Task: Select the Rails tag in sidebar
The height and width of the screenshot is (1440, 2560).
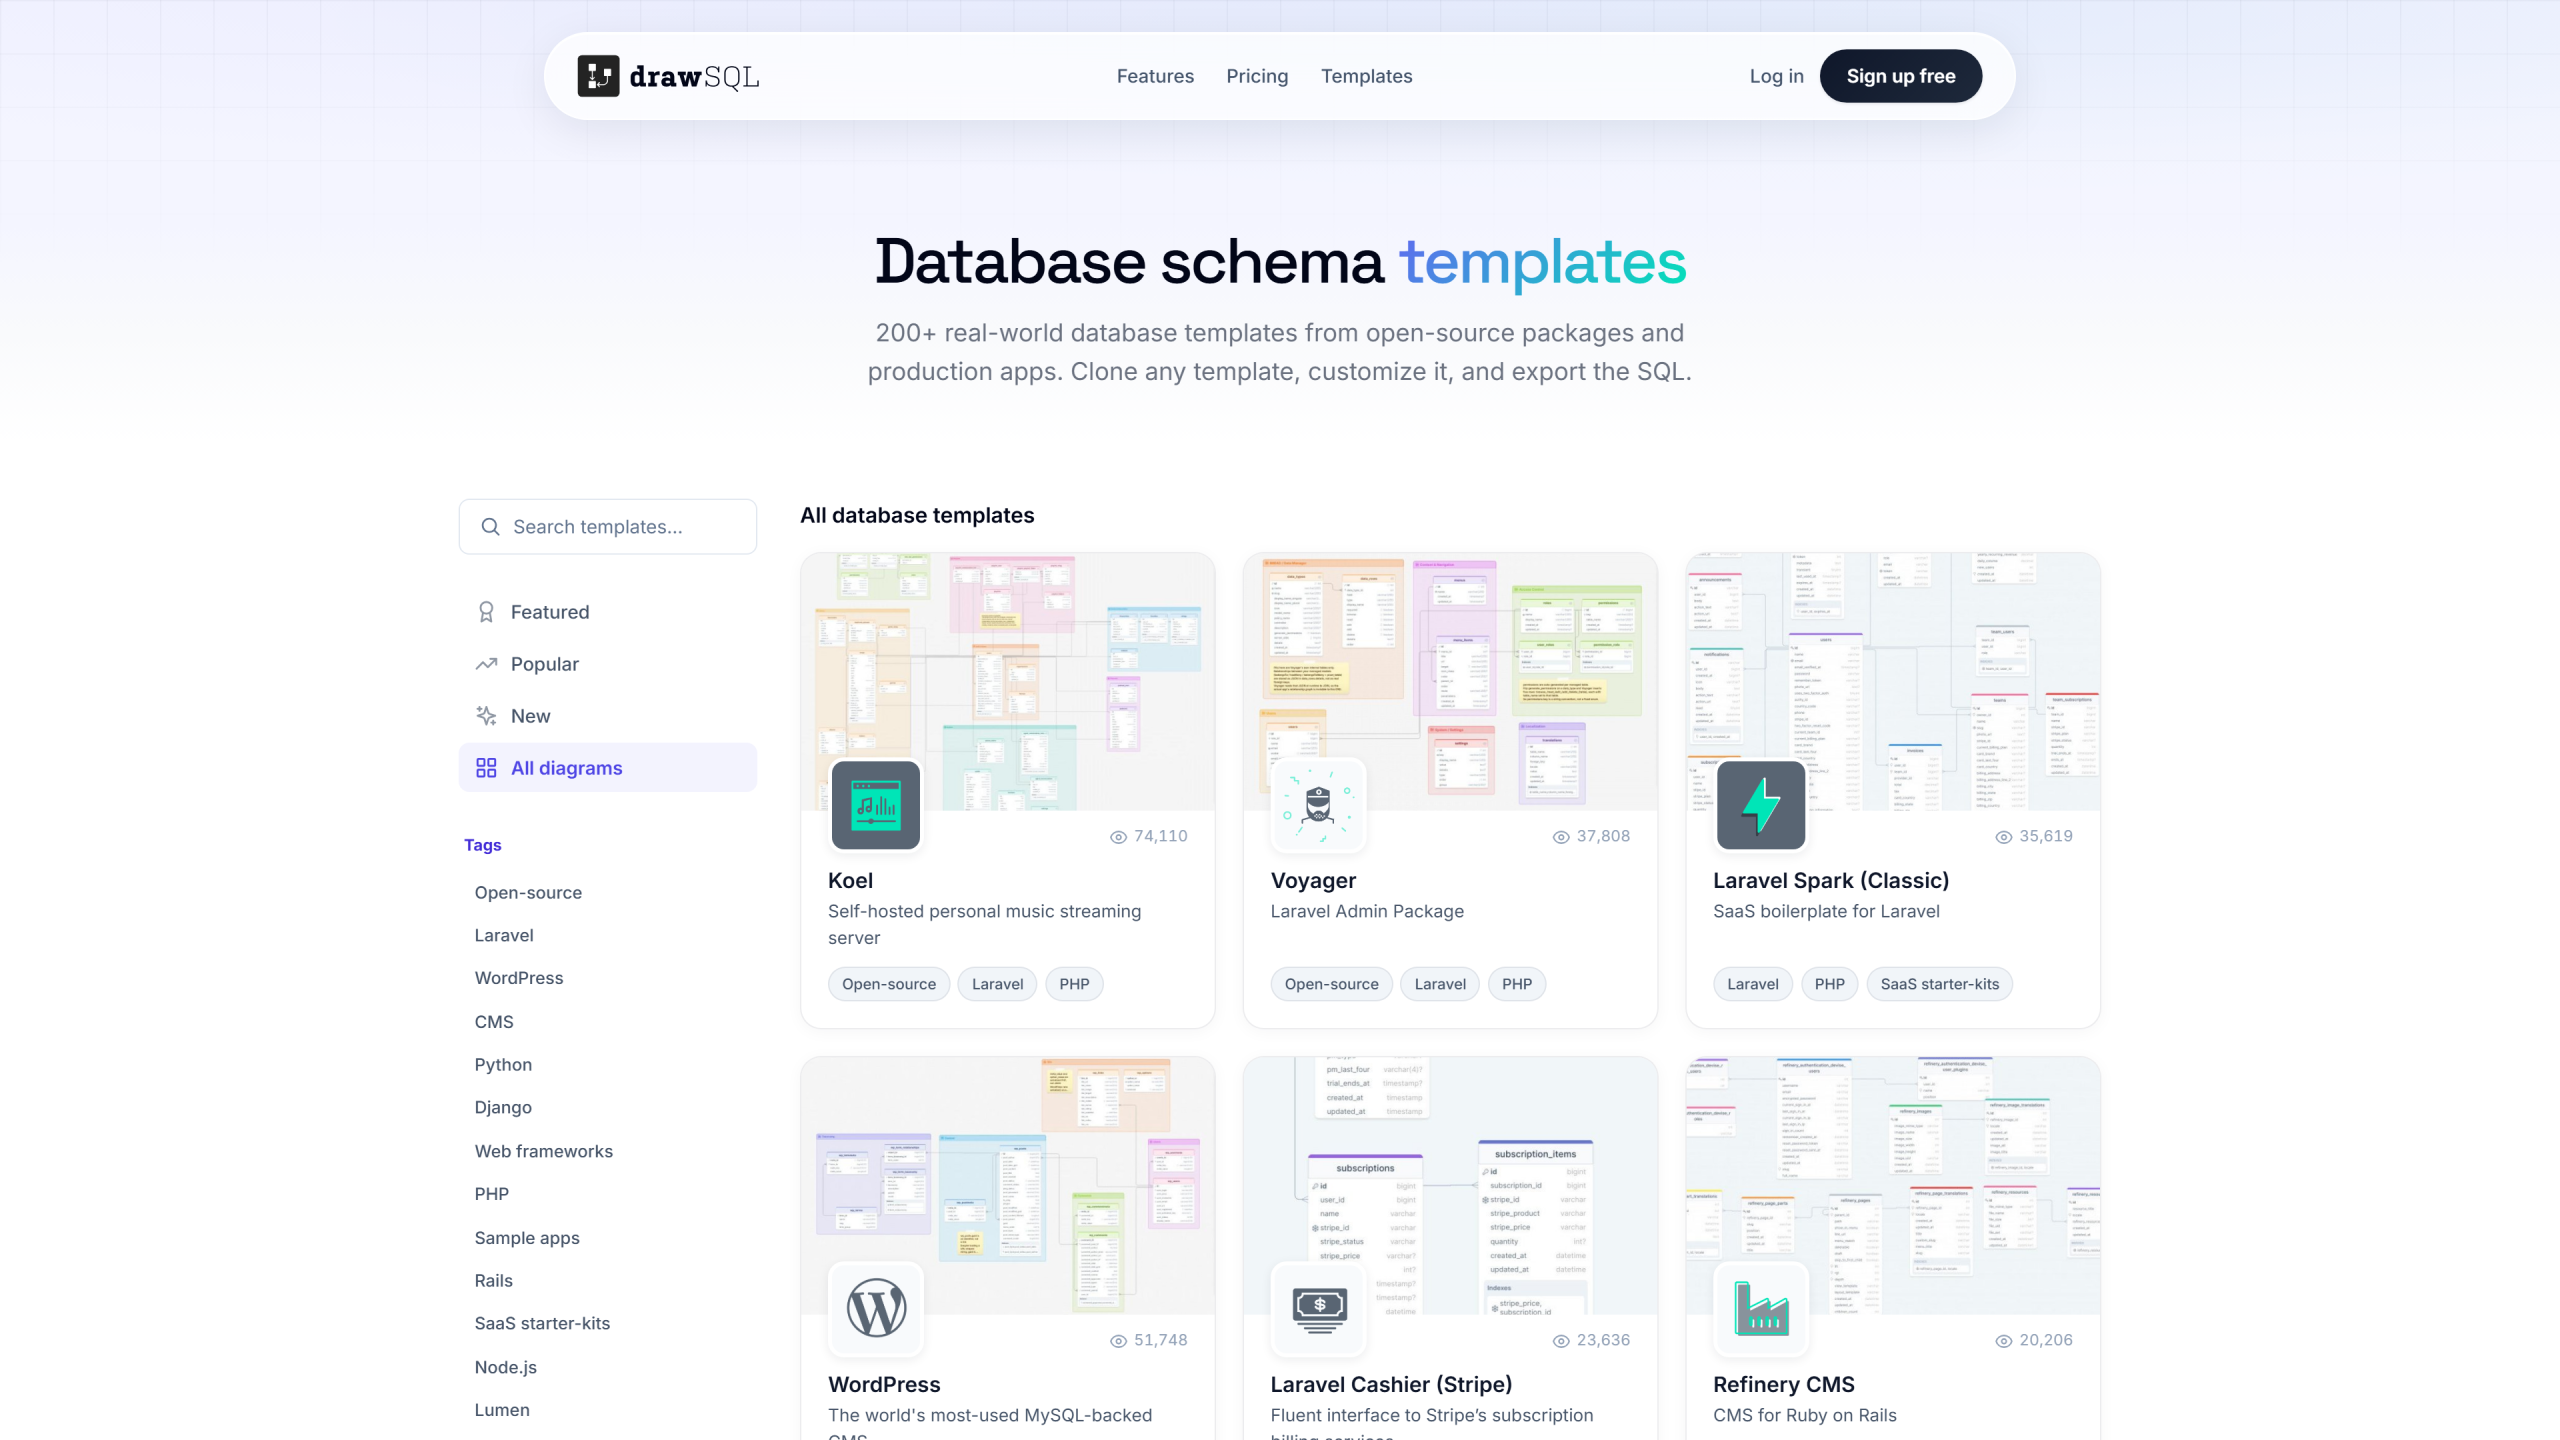Action: [x=493, y=1281]
